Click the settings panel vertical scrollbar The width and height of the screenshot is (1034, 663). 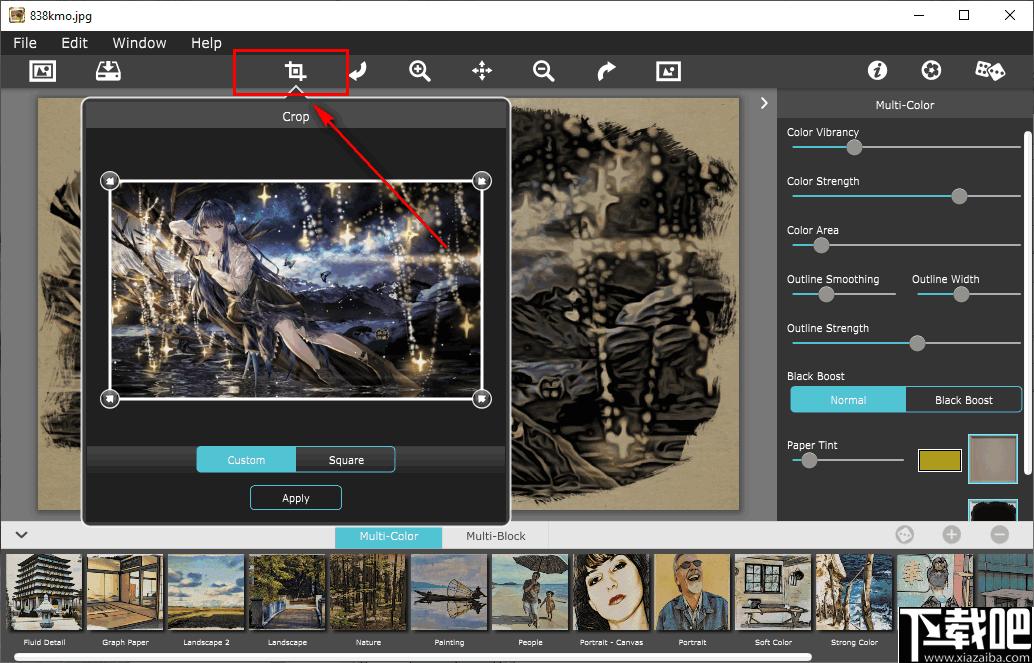tap(1027, 302)
